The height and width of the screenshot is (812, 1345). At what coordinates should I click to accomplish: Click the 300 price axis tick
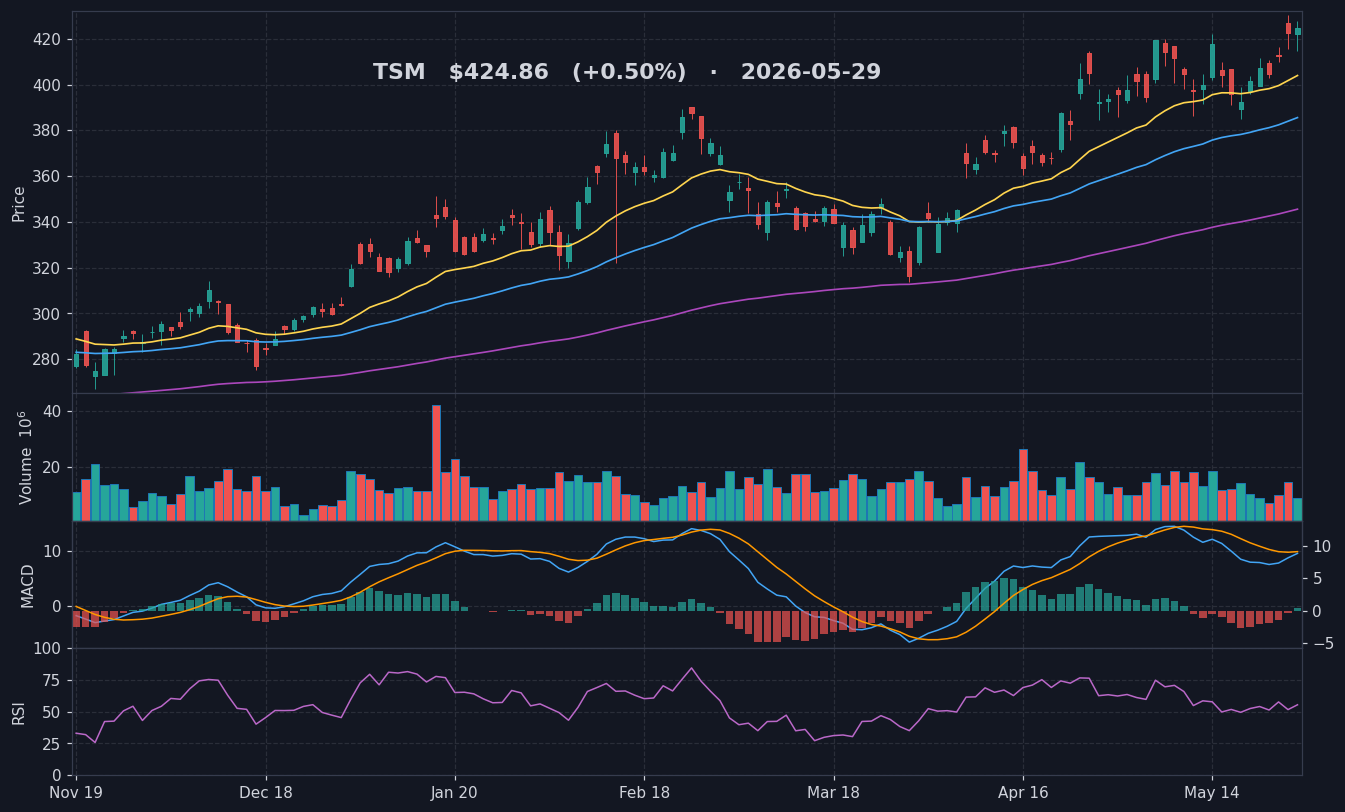[x=47, y=314]
